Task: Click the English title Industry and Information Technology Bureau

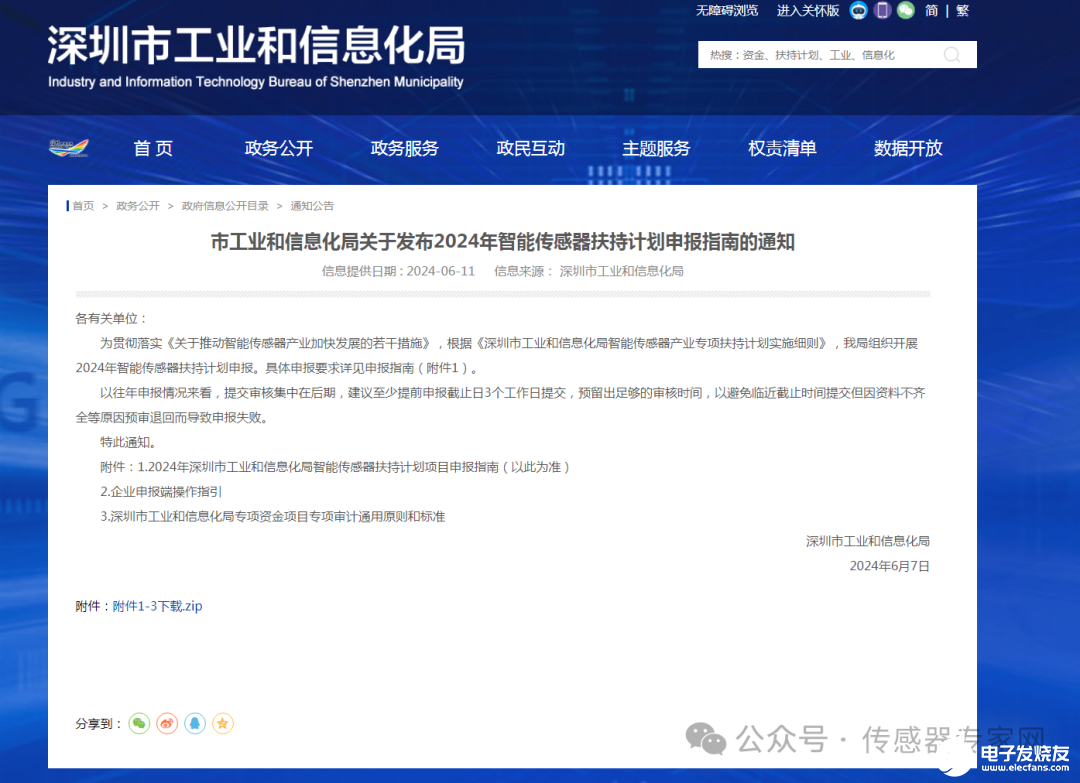Action: coord(256,82)
